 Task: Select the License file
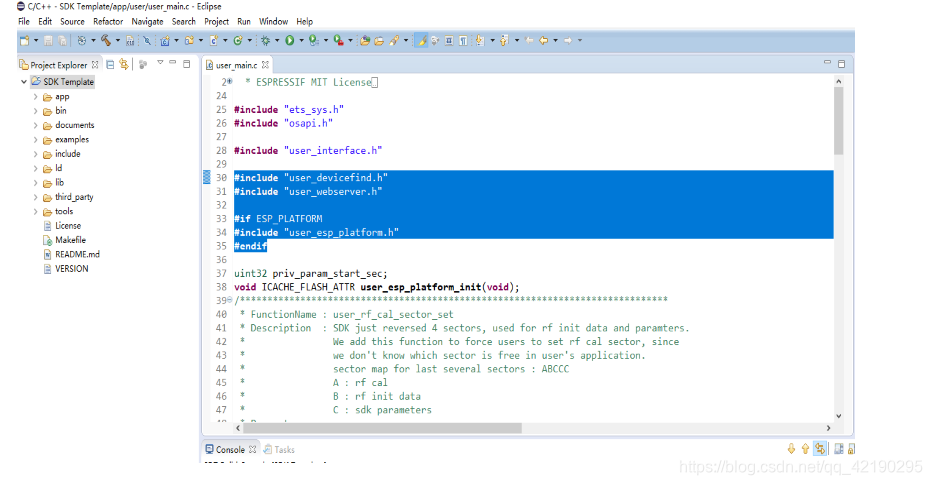click(62, 226)
